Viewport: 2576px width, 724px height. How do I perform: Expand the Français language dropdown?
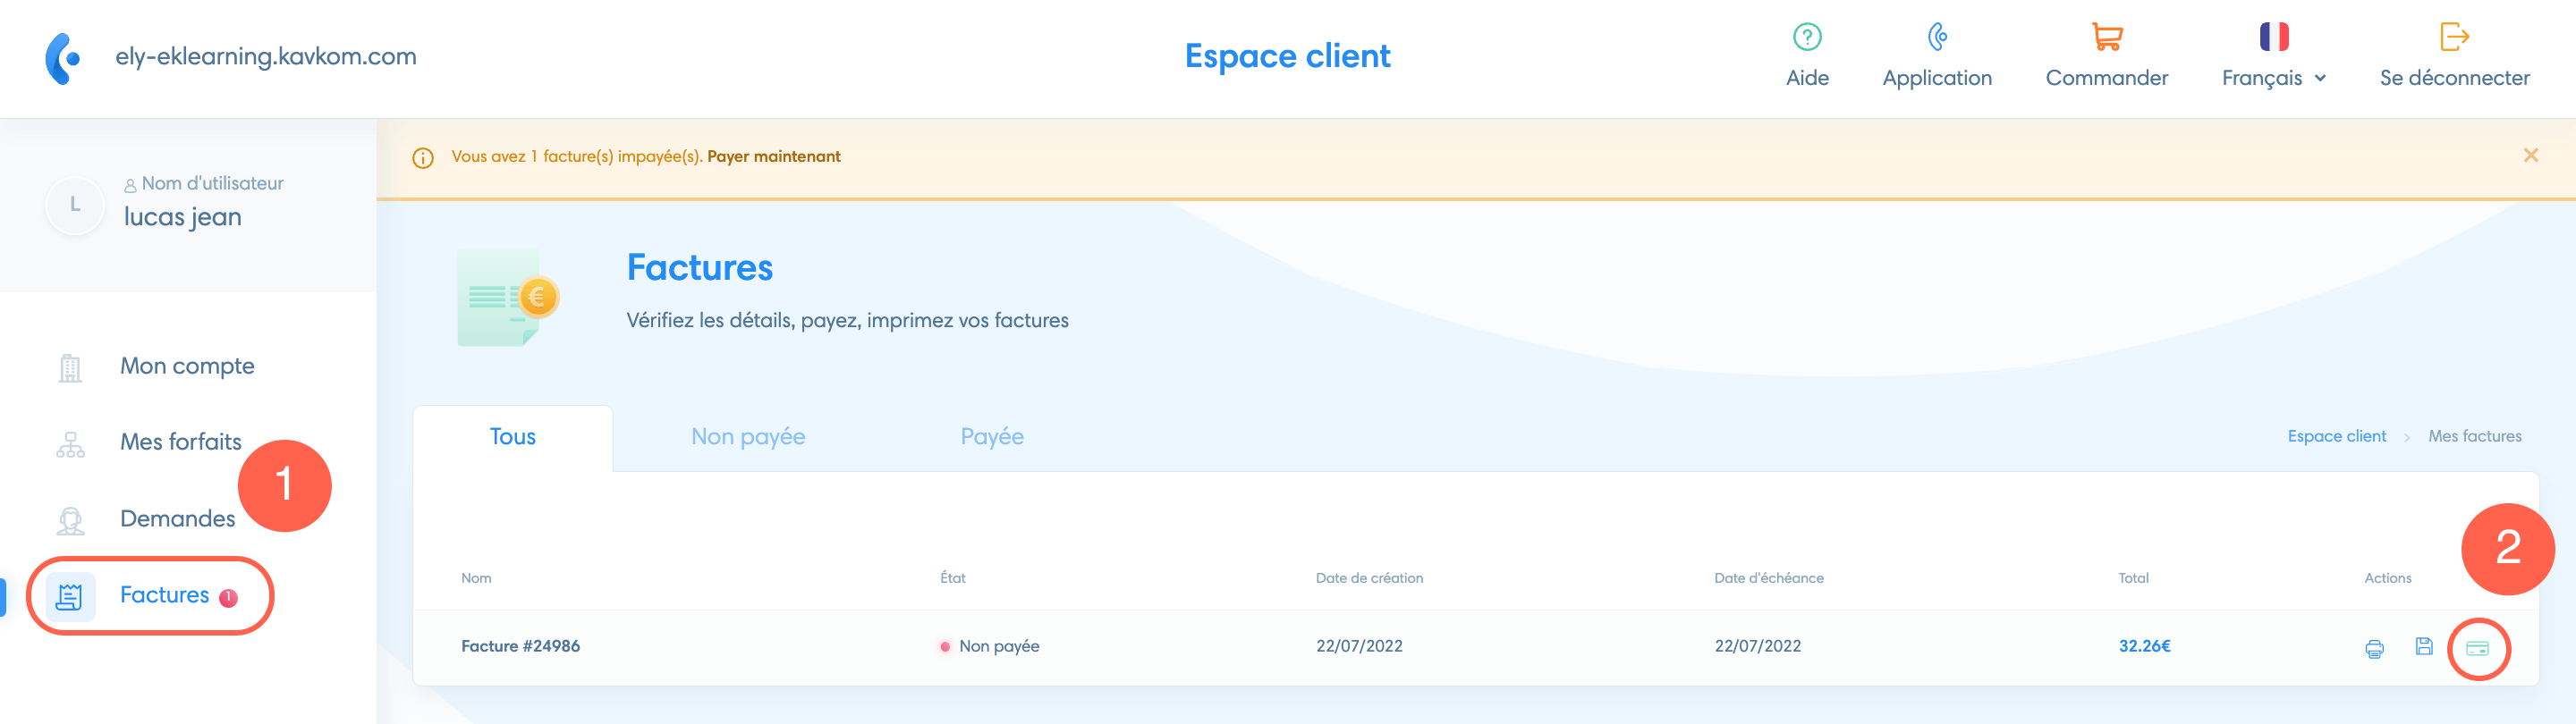2274,78
